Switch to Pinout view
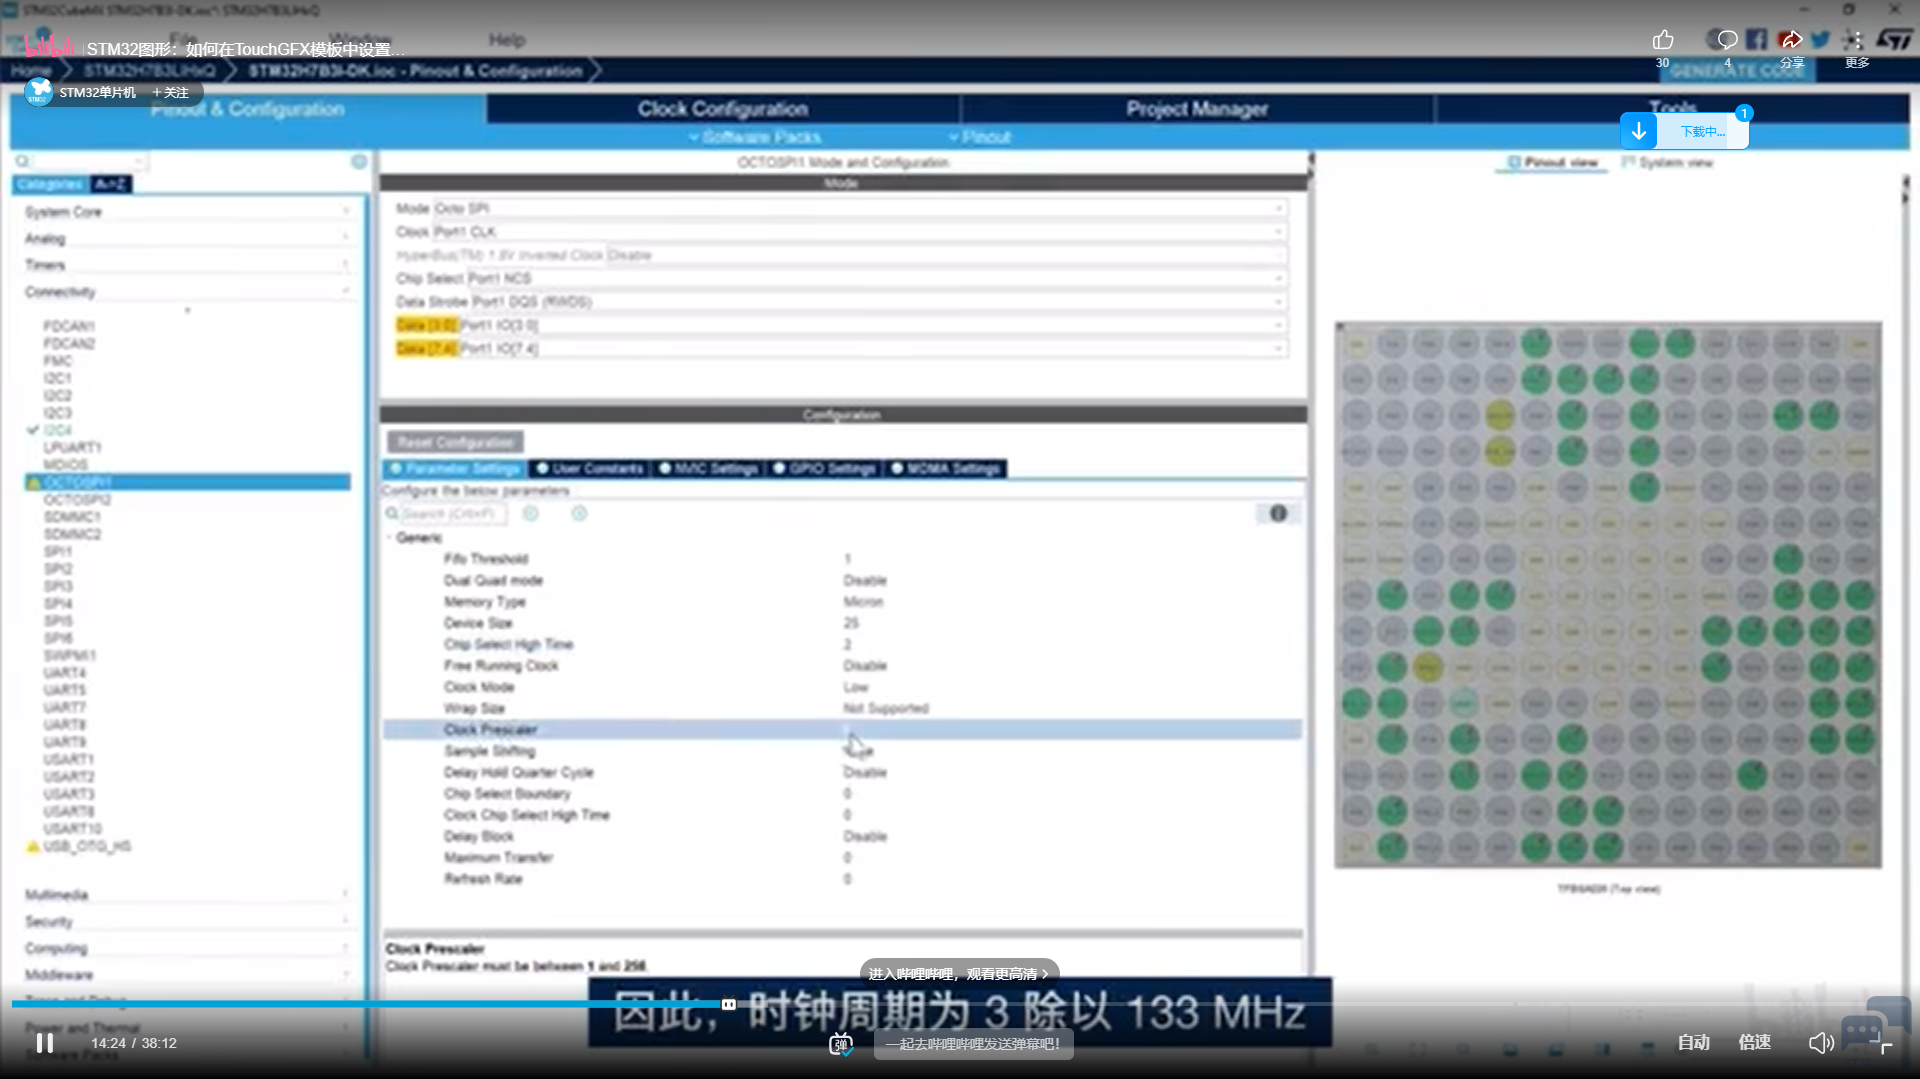This screenshot has height=1079, width=1920. pos(1552,163)
